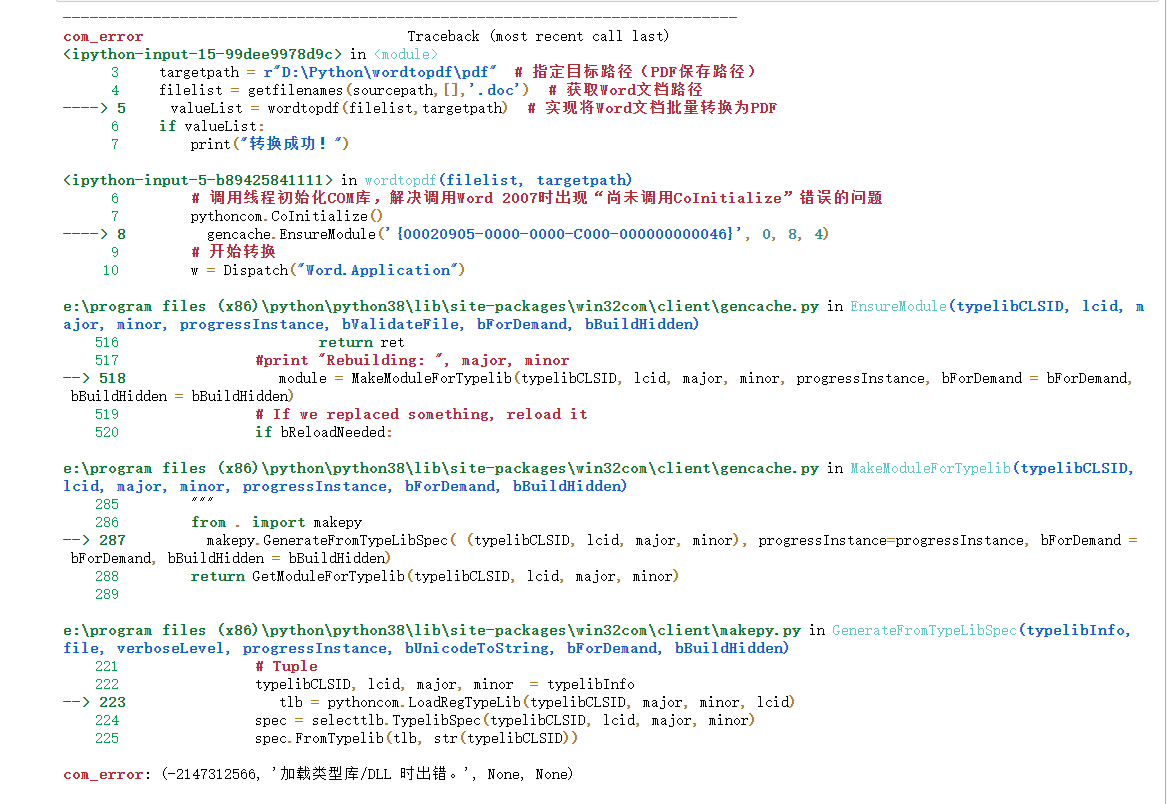Click 'tlb = pythoncom.LoadRegTypeLib' line 223

[537, 702]
